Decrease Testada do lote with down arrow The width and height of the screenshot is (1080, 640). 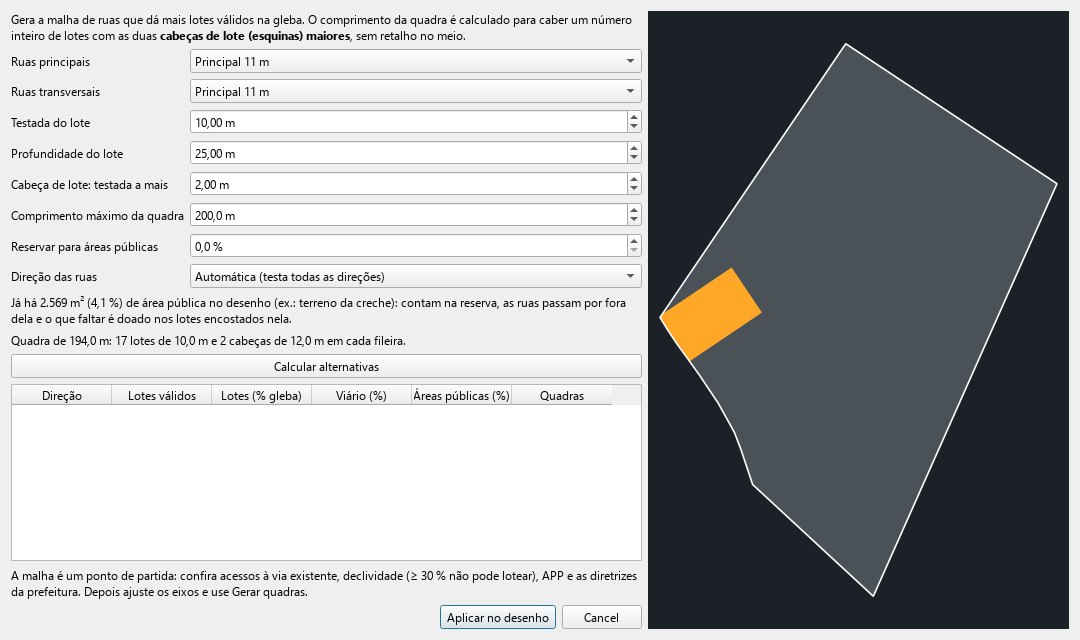[634, 127]
